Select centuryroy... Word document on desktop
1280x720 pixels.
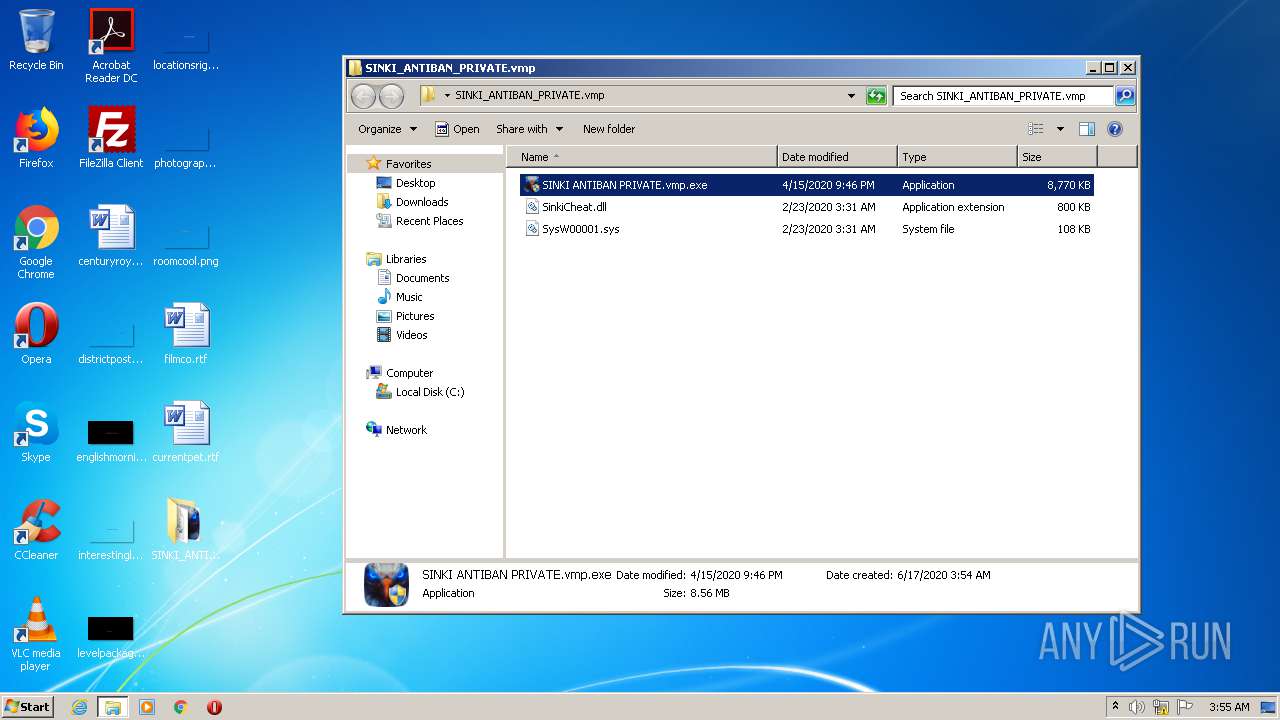[x=111, y=236]
